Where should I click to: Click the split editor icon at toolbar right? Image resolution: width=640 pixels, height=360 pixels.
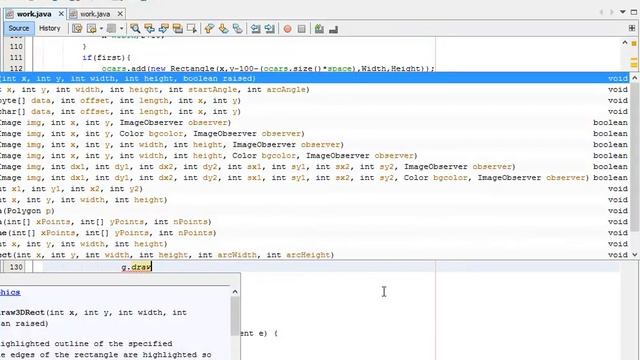pos(632,28)
